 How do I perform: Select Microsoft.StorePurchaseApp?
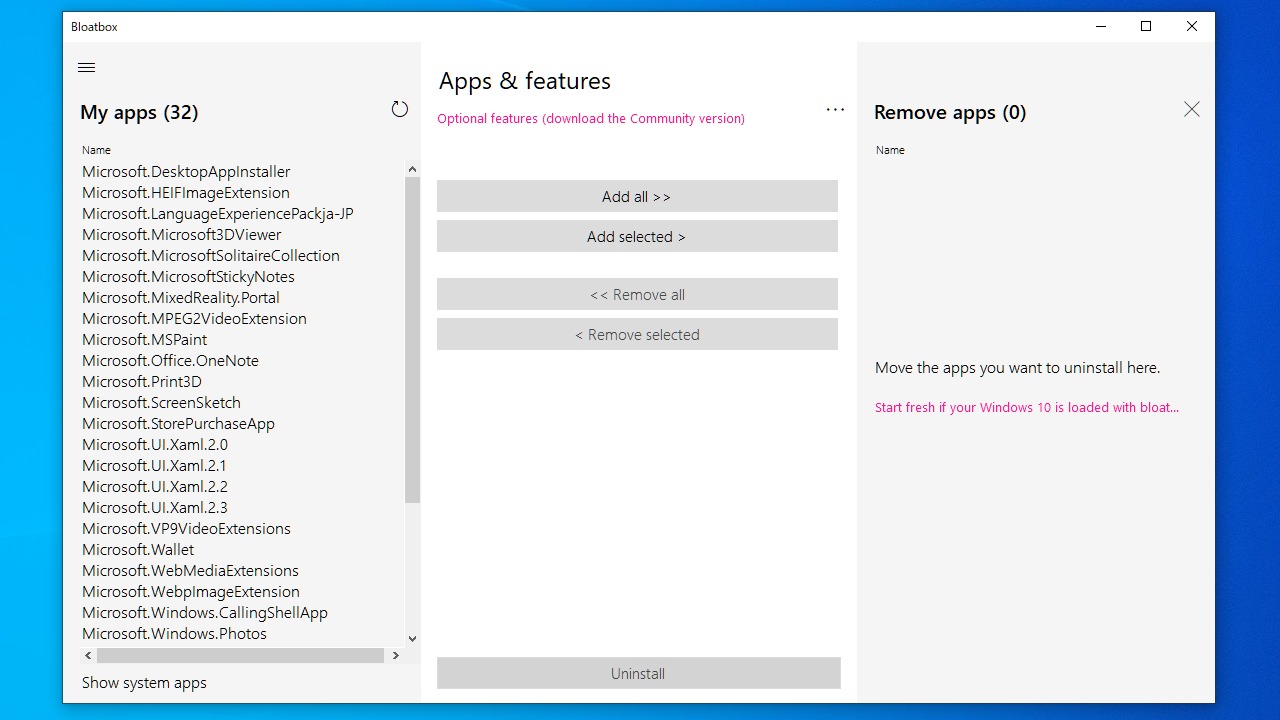pos(178,424)
